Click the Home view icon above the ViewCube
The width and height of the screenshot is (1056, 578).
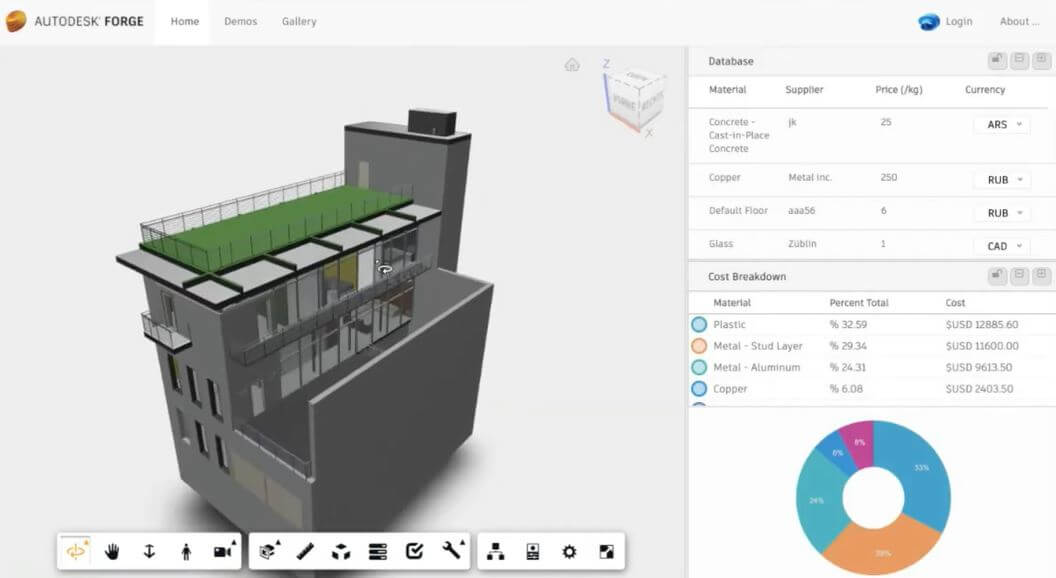(571, 64)
